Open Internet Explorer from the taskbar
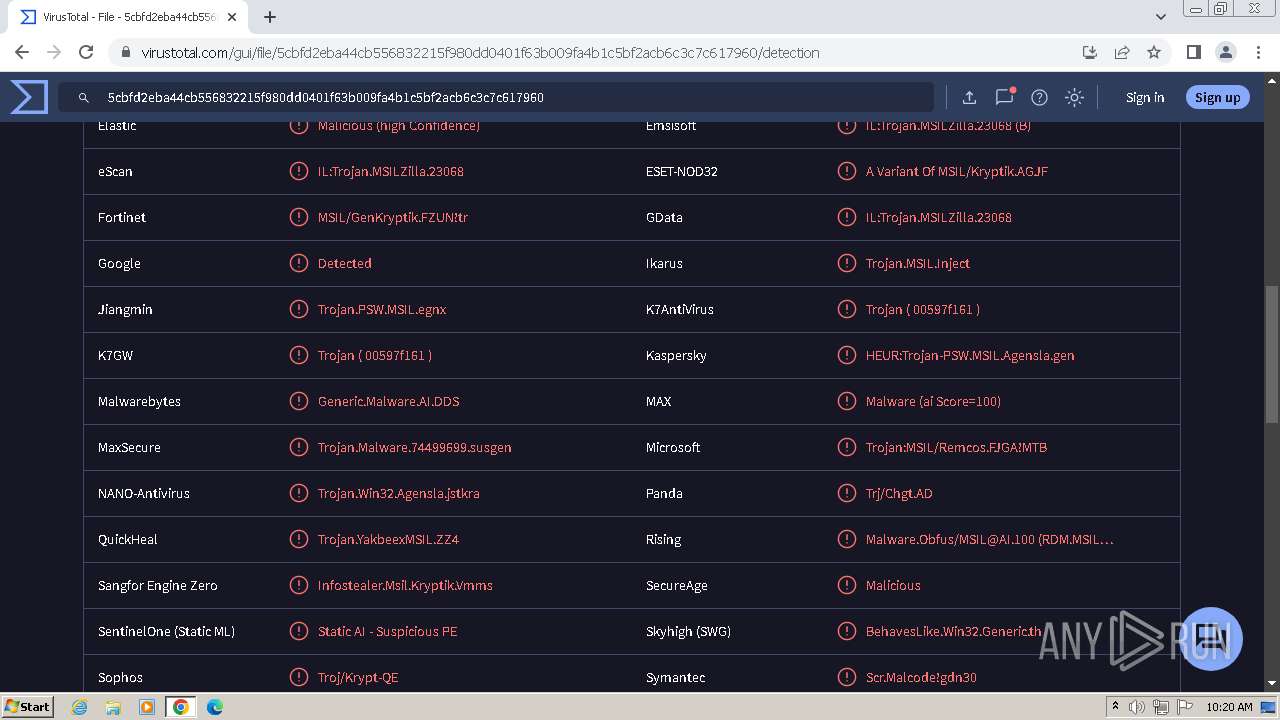This screenshot has width=1280, height=720. (79, 707)
